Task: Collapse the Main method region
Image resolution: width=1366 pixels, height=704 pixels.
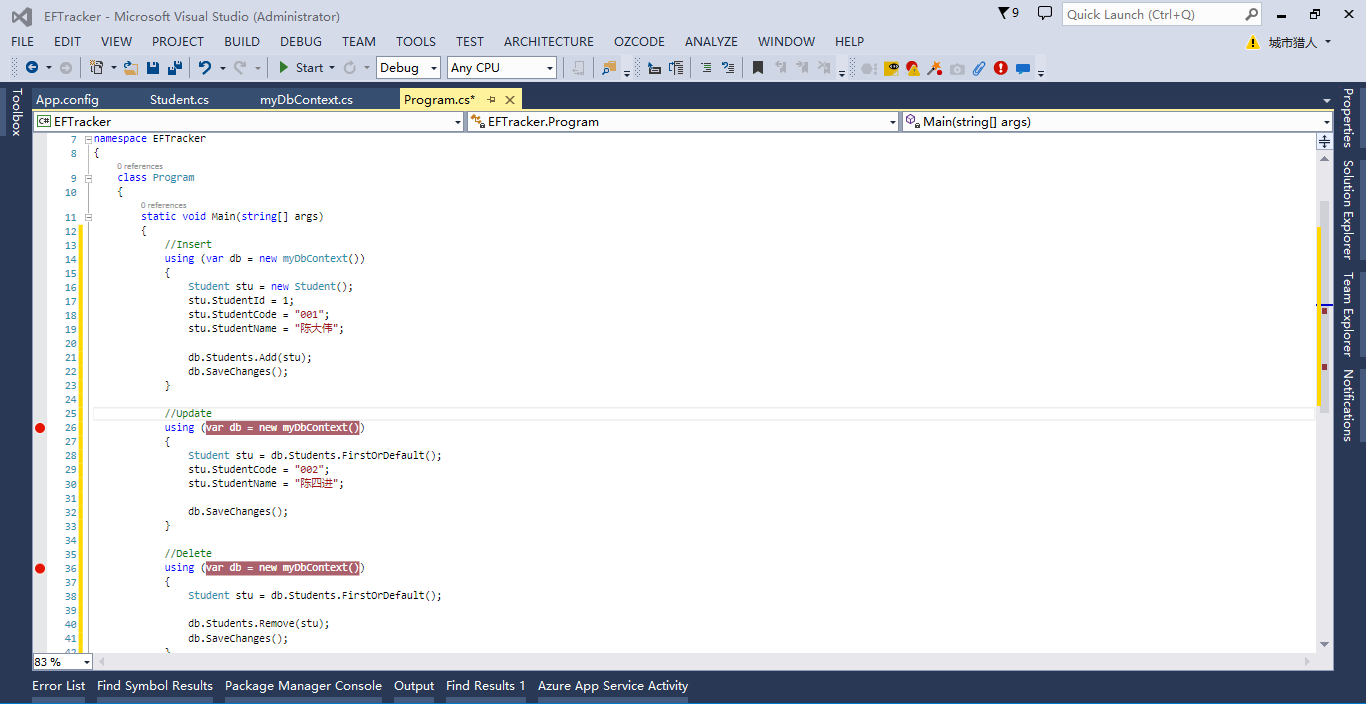Action: click(x=88, y=217)
